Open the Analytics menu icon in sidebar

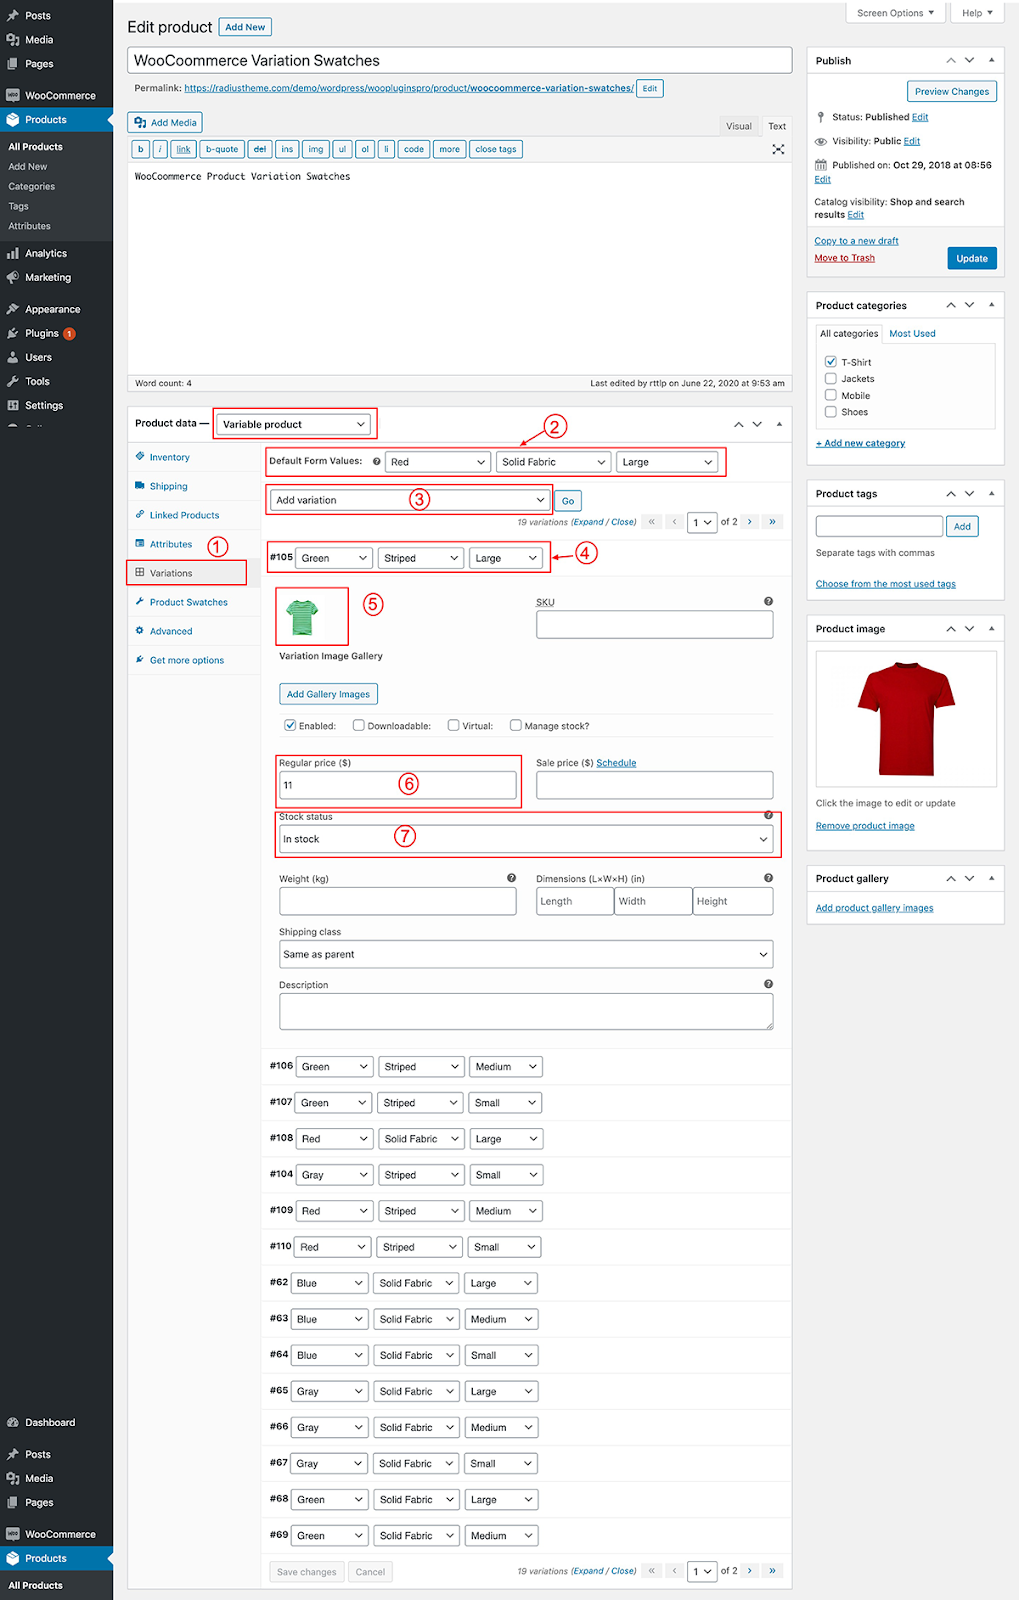tap(13, 254)
